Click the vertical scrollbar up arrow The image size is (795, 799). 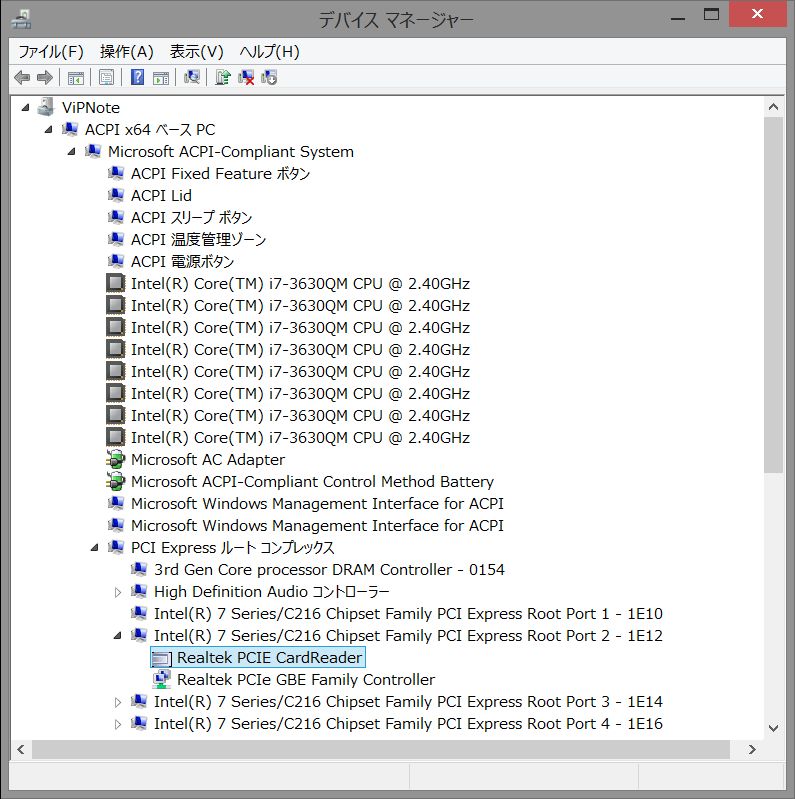pyautogui.click(x=773, y=107)
